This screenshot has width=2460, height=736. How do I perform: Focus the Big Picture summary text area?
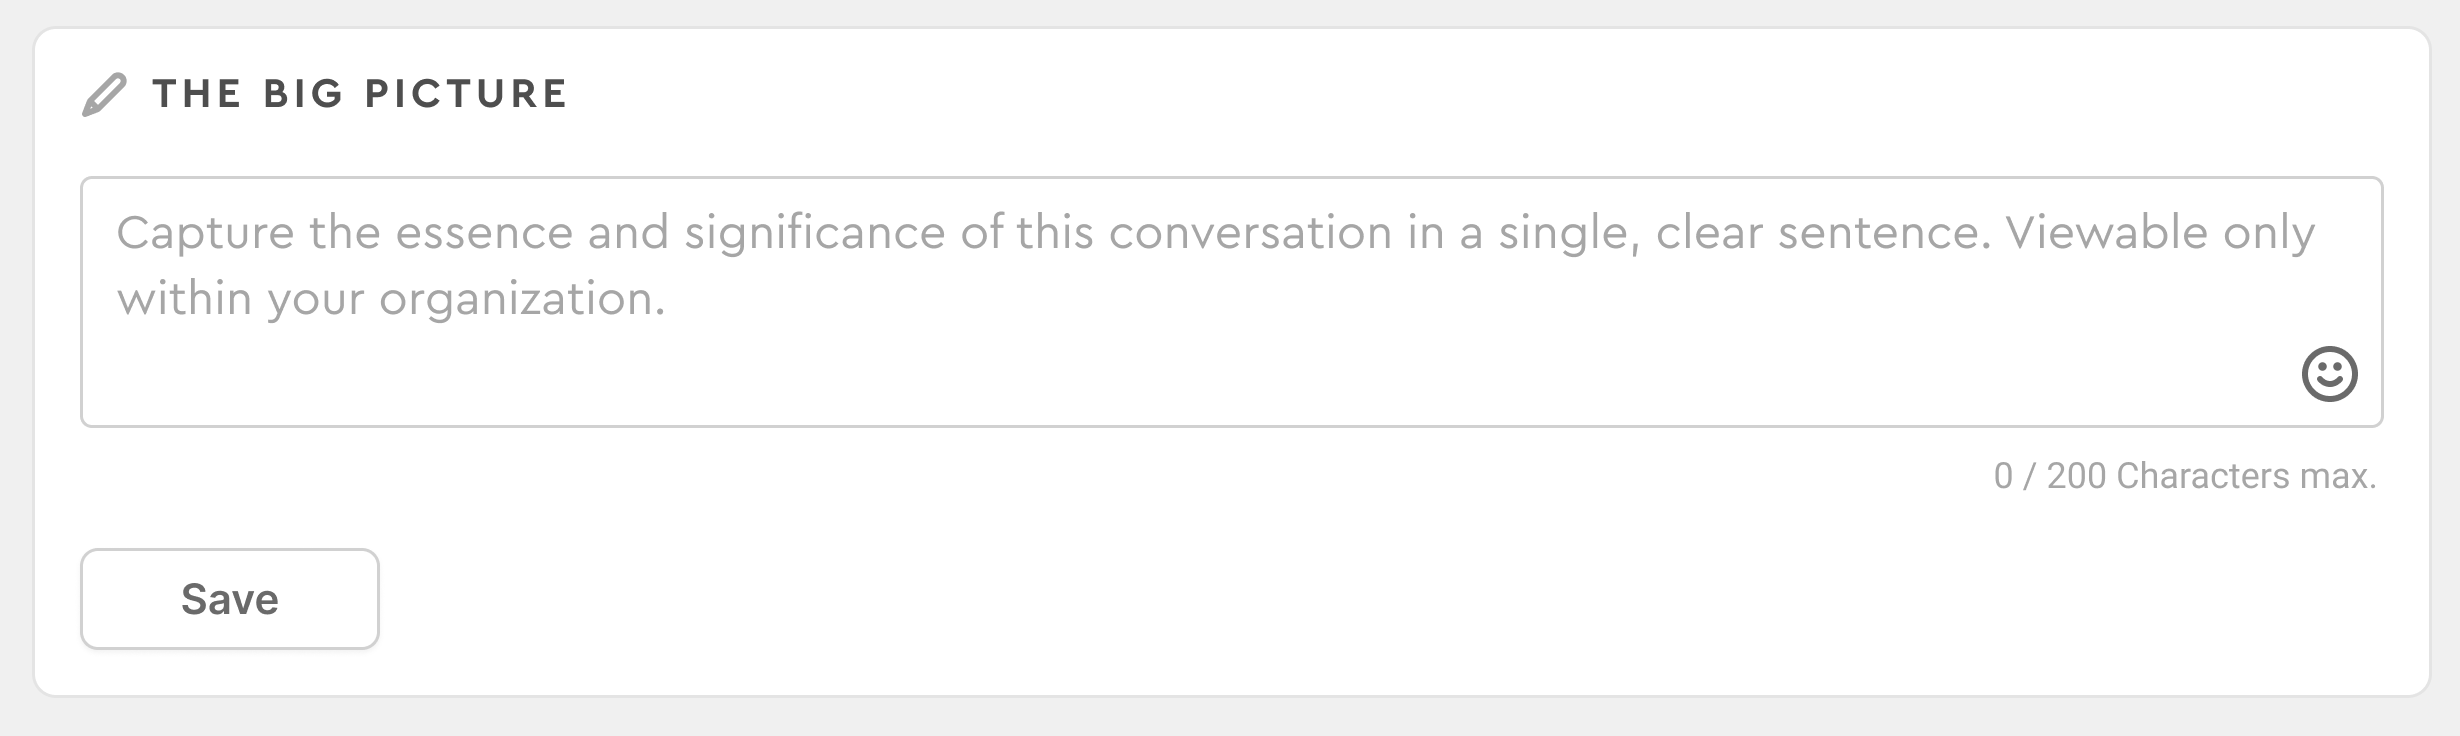[1232, 302]
